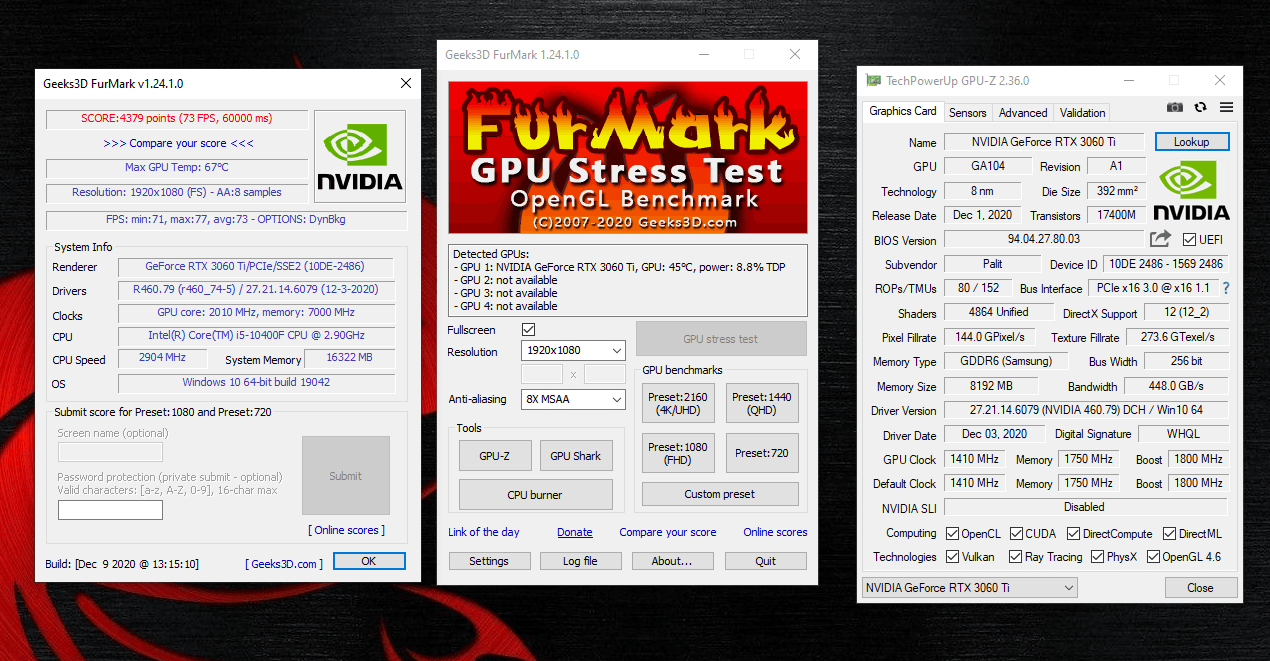Image resolution: width=1270 pixels, height=661 pixels.
Task: Open GPU-Z hamburger menu
Action: [1226, 107]
